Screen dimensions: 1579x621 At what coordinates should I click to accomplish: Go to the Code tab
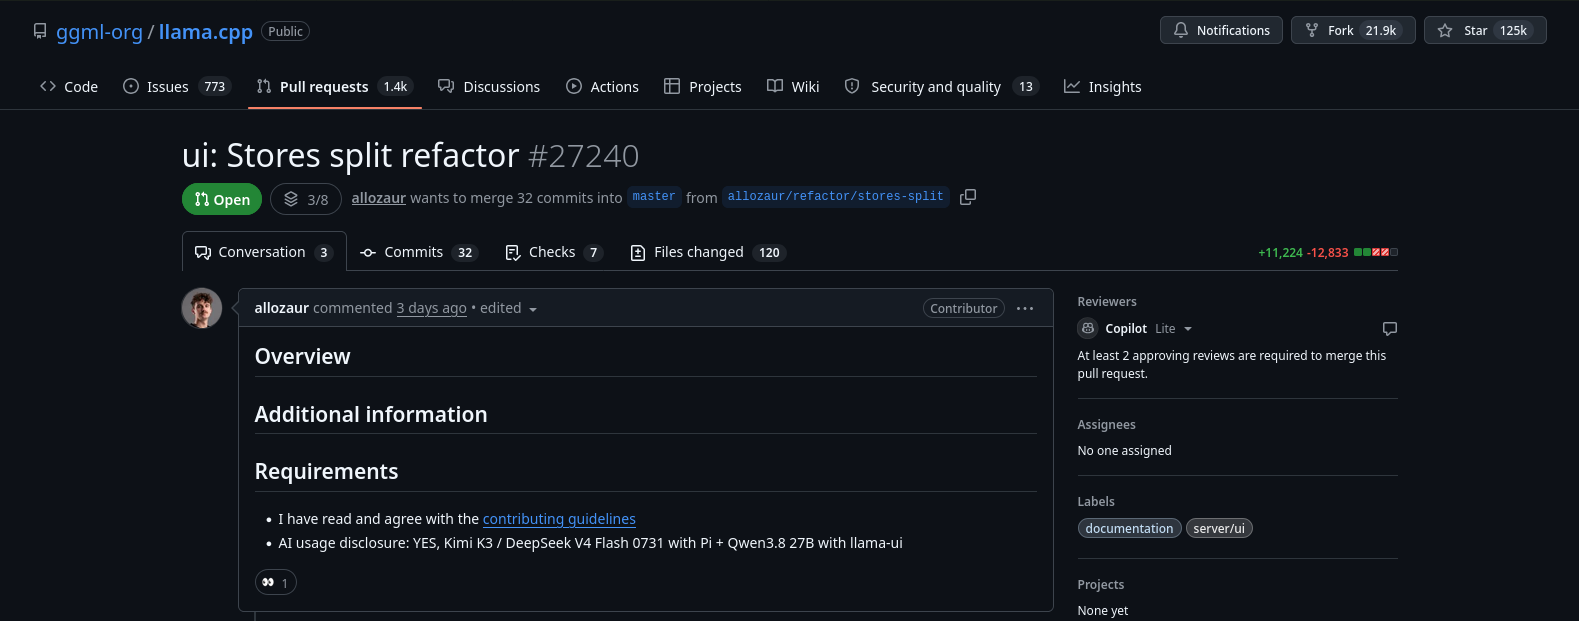coord(69,87)
